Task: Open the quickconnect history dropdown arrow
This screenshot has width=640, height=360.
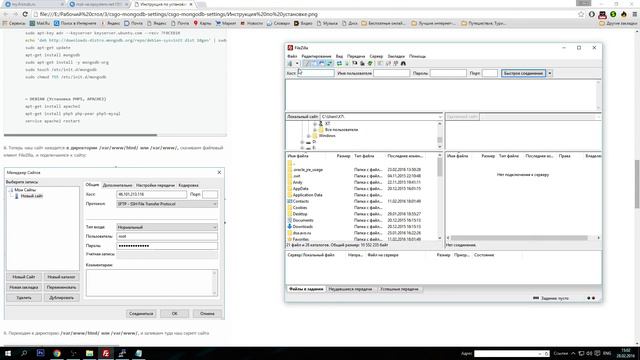Action: coord(550,73)
